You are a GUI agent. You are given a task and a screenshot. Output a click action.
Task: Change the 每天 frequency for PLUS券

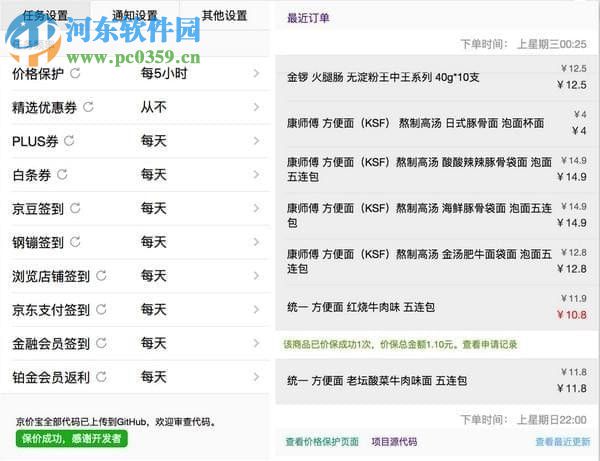153,140
